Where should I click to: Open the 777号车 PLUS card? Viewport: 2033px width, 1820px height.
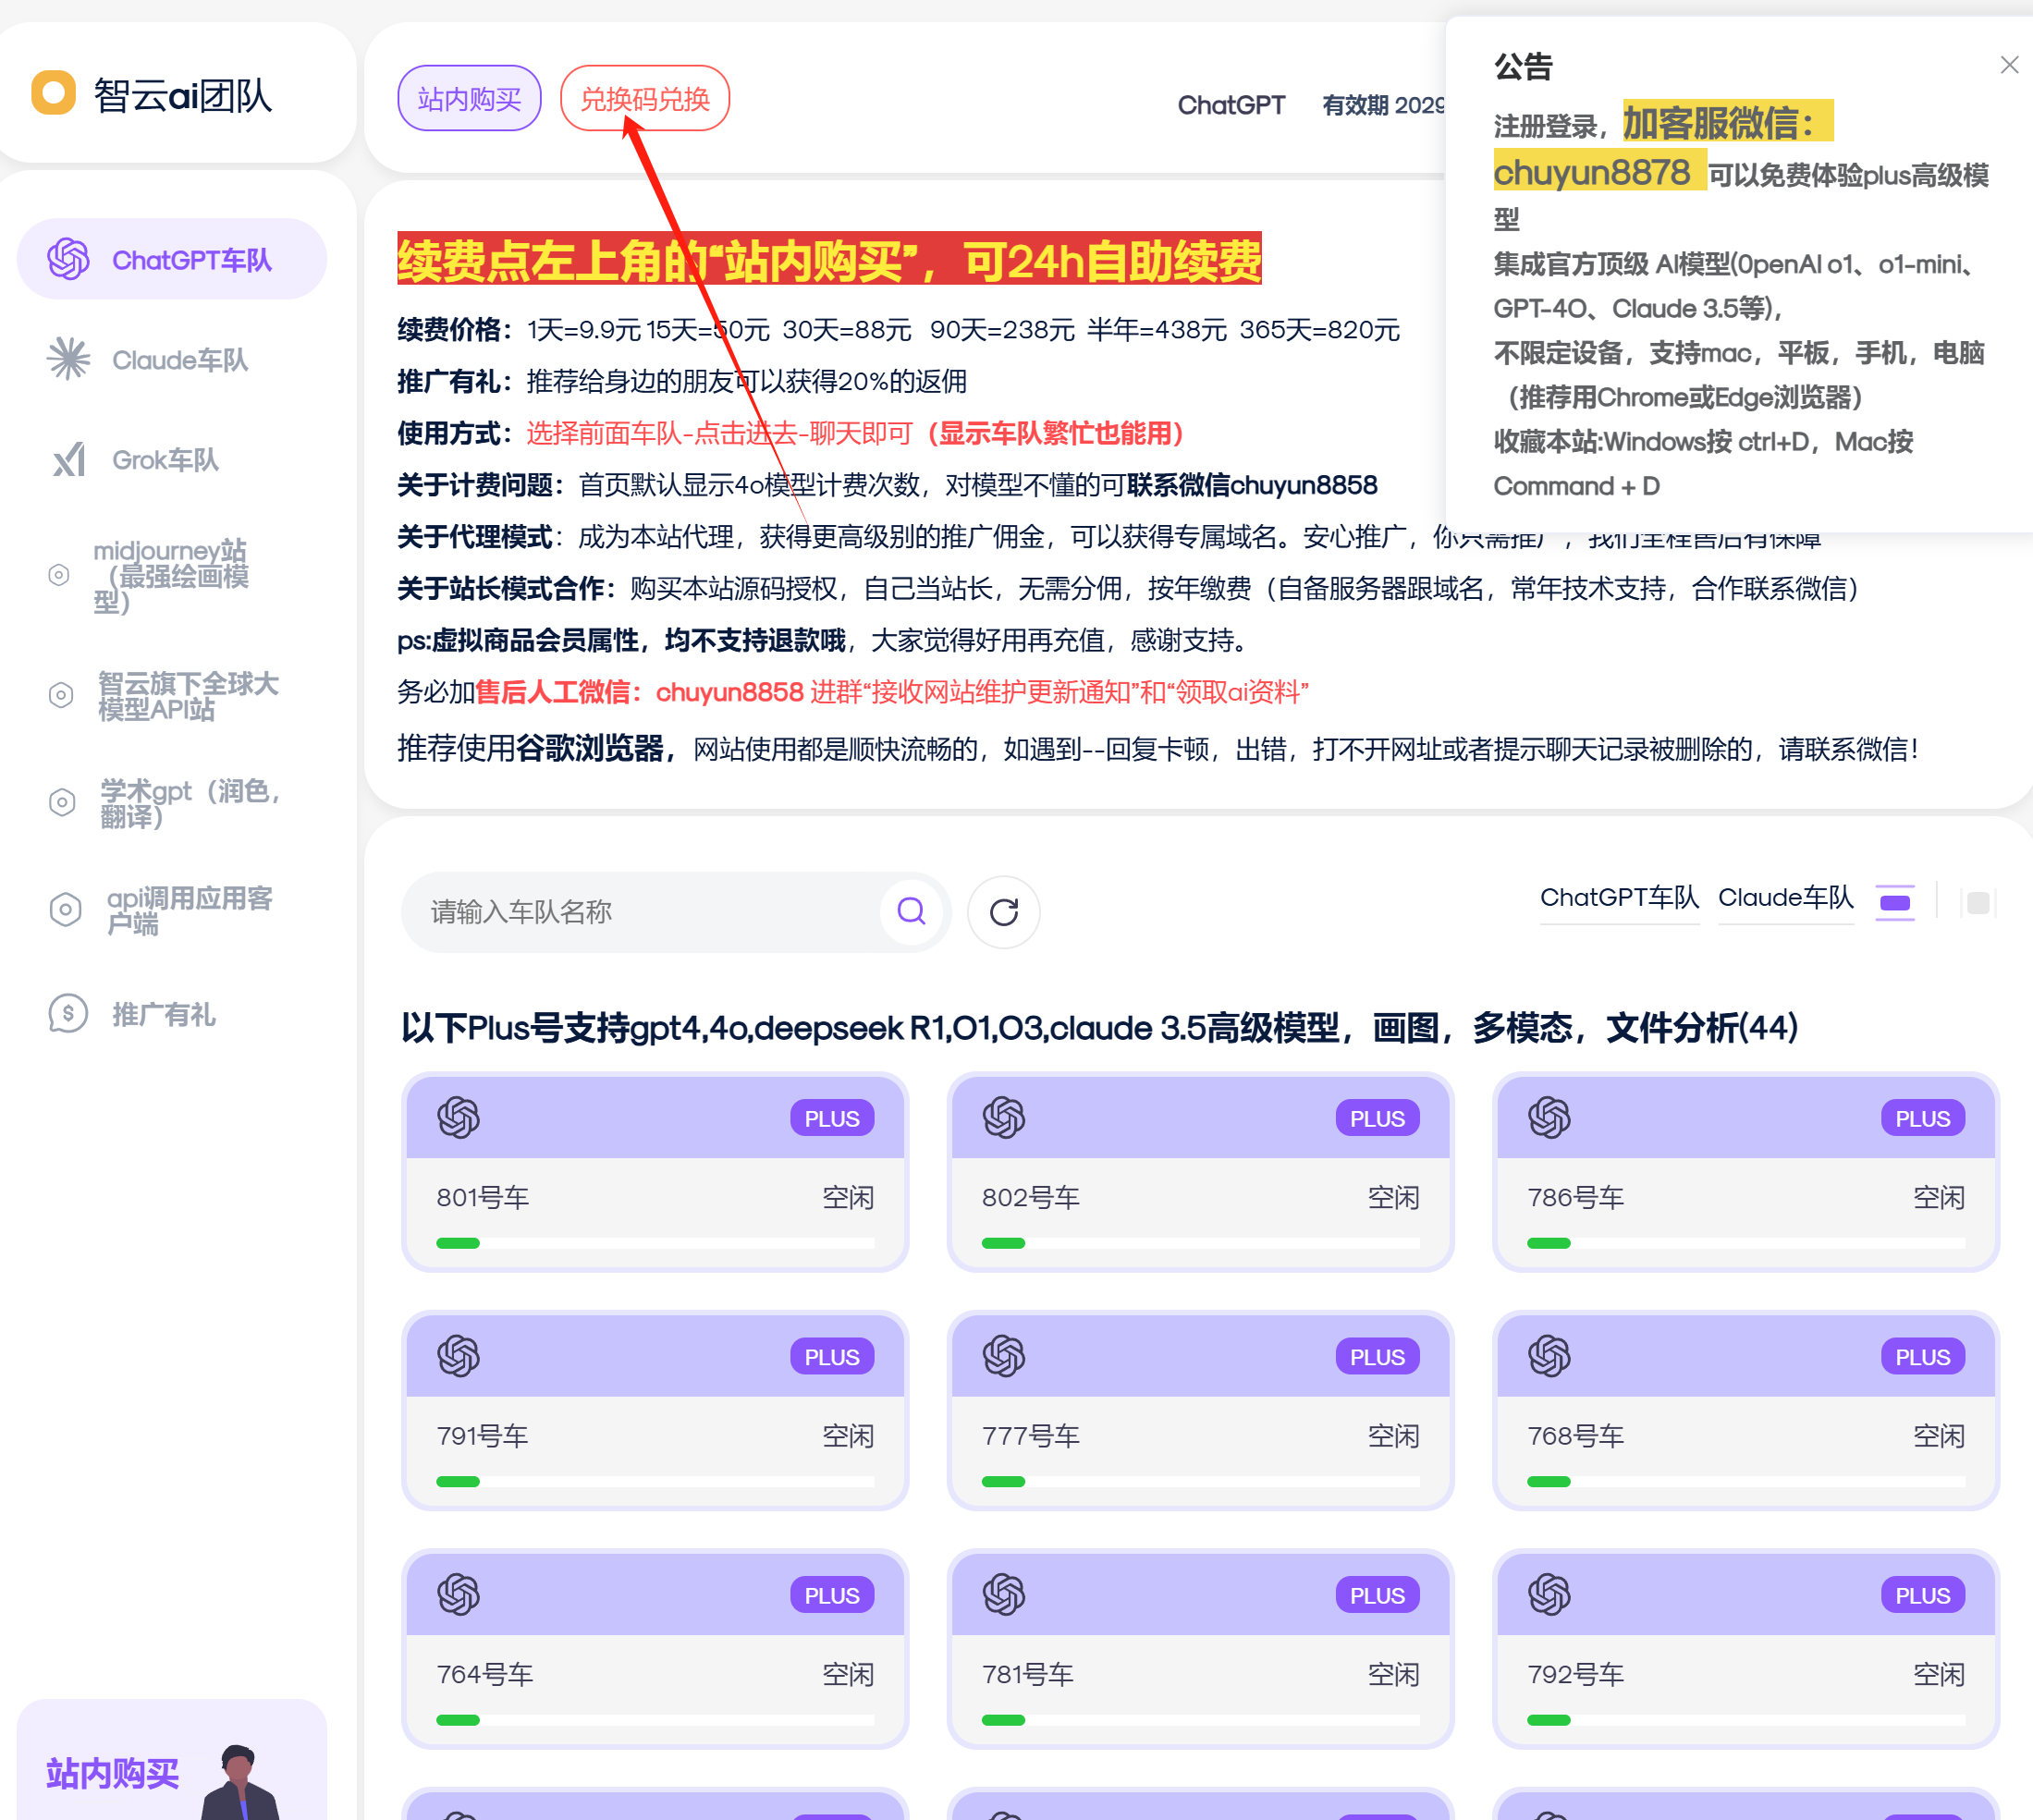(x=1199, y=1408)
